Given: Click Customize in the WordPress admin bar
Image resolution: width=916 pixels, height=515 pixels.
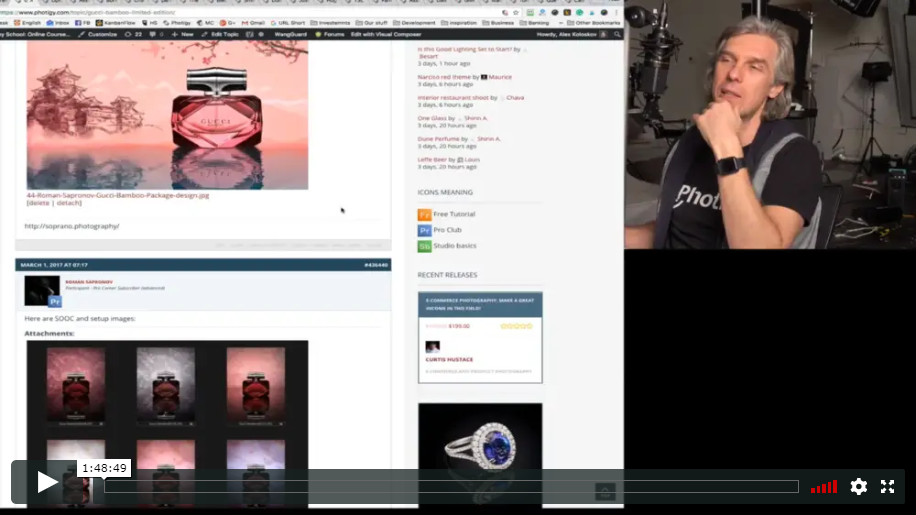Looking at the screenshot, I should (x=98, y=34).
